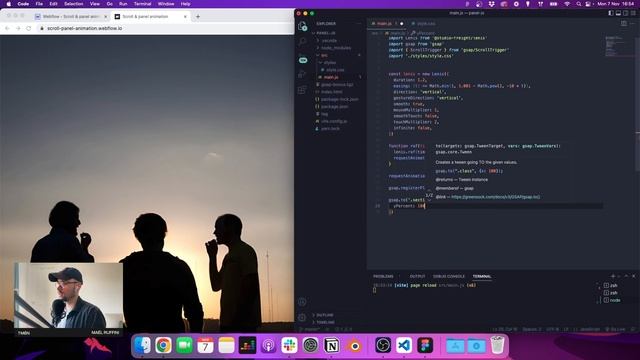Toggle secondary sidebar layout icon in title bar

tap(626, 13)
